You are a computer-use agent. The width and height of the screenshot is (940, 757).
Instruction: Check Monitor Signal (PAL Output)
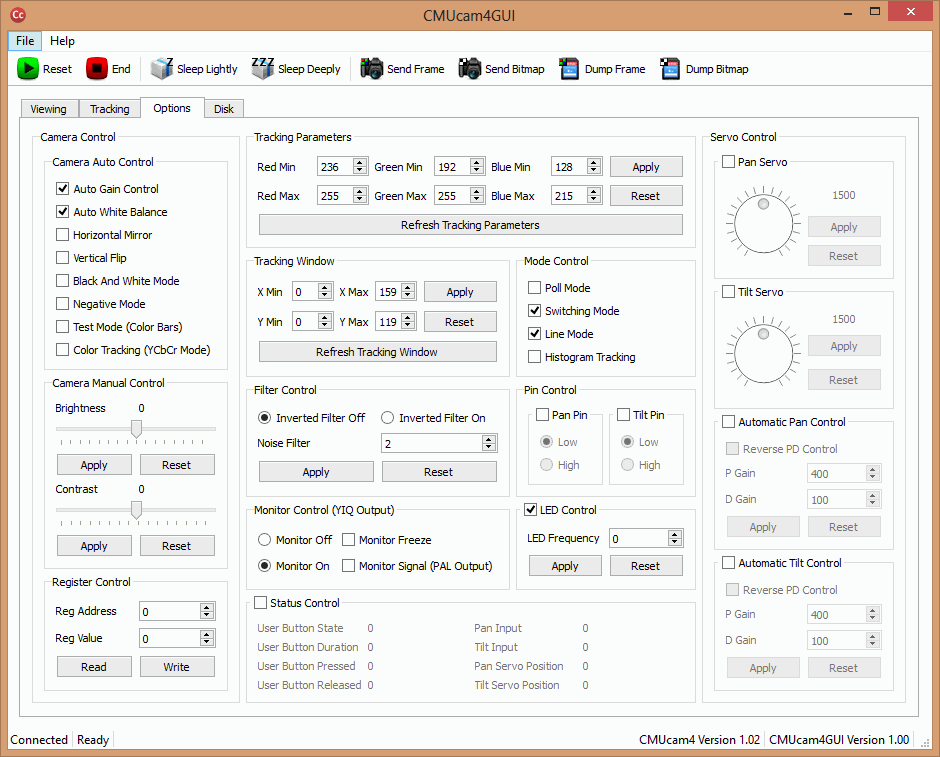(348, 565)
